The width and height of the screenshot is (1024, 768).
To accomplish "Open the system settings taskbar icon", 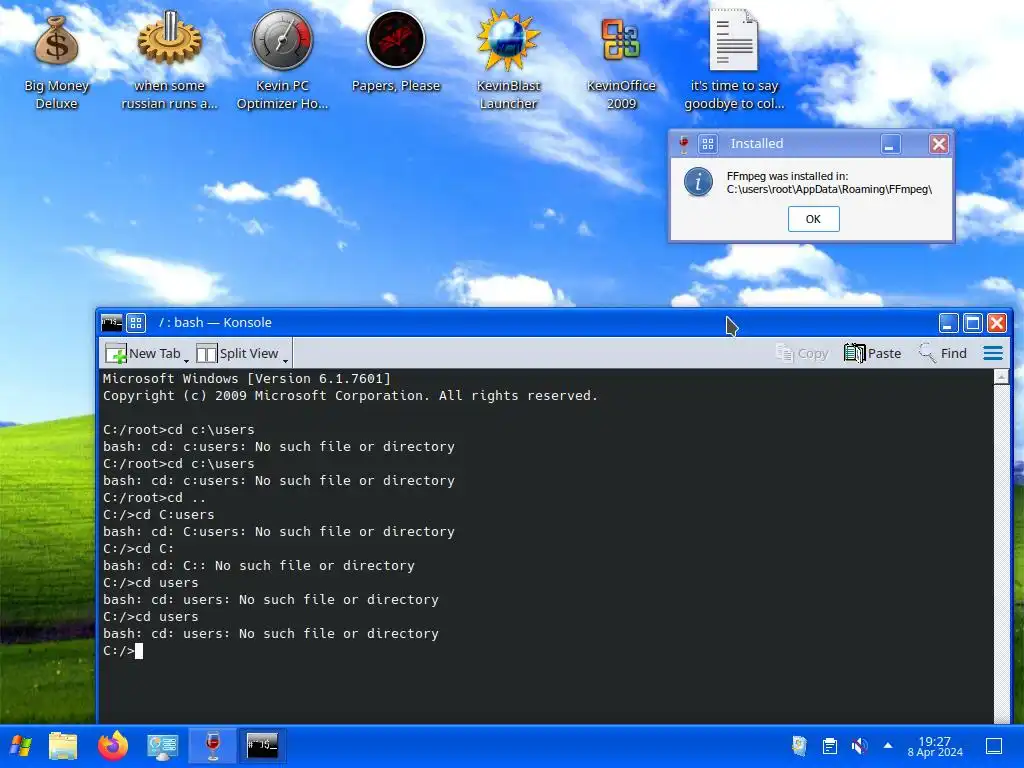I will (163, 746).
